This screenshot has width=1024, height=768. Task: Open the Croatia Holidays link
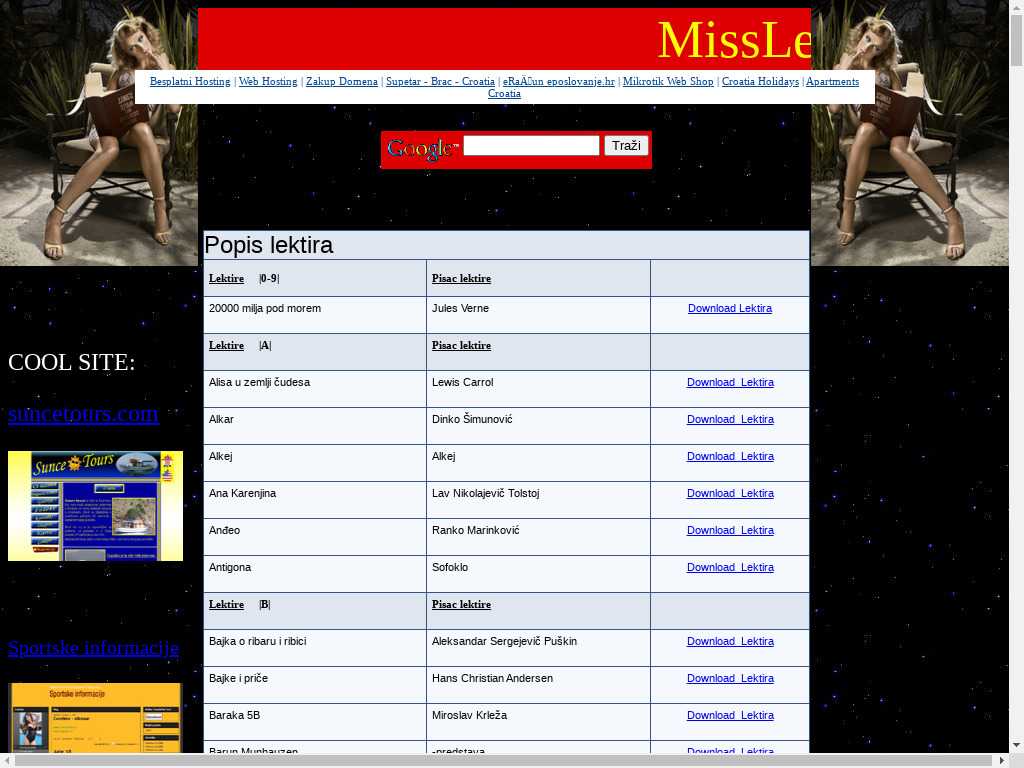tap(760, 81)
